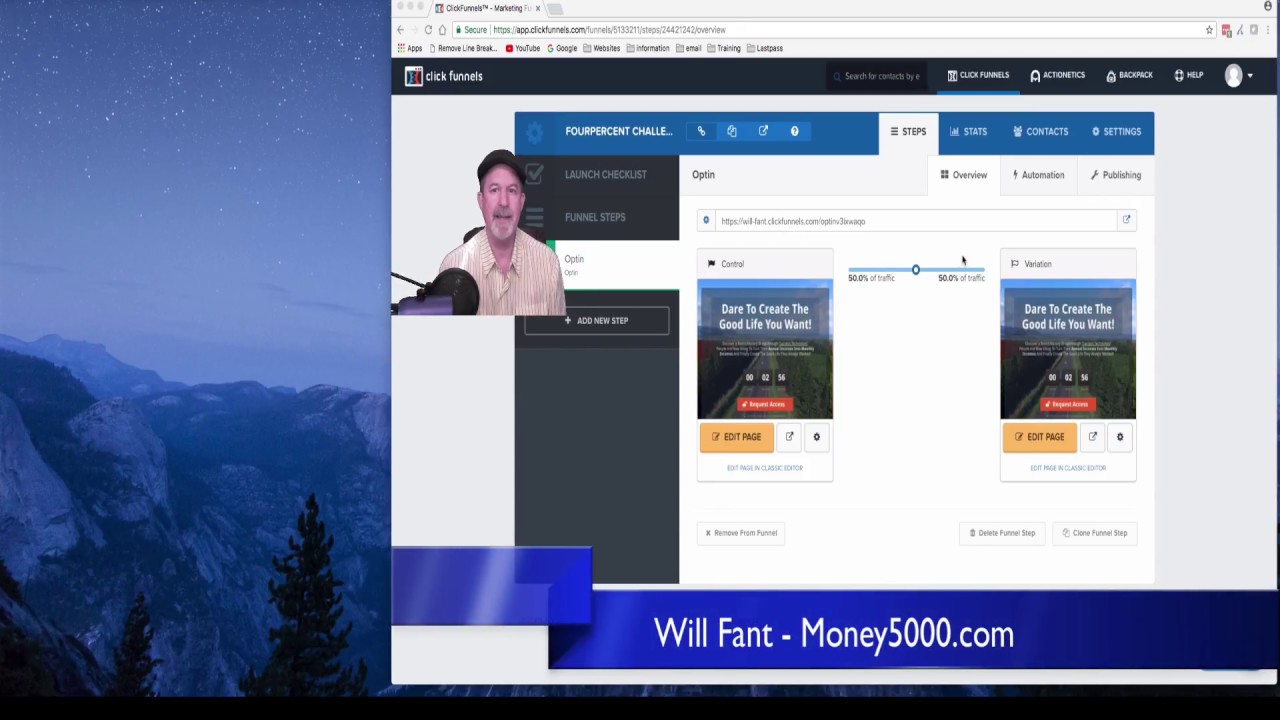Screen dimensions: 1280x720
Task: Open the funnel in a new window icon in the blue bar
Action: [763, 131]
